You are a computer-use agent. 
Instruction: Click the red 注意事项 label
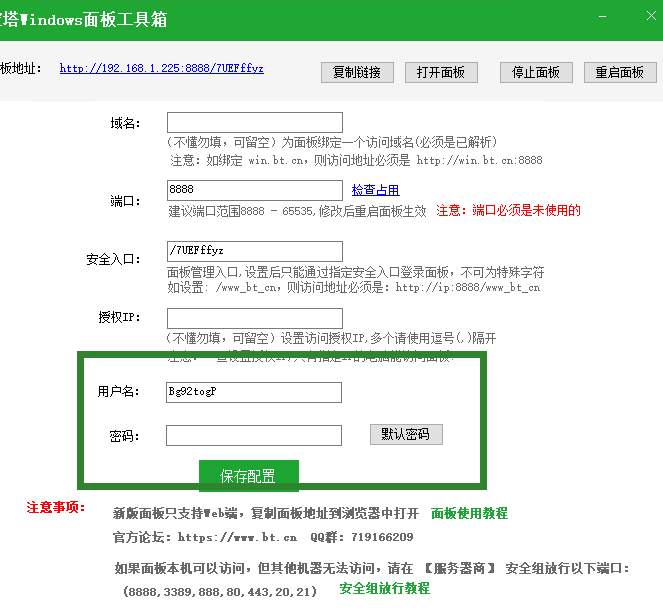[x=56, y=507]
